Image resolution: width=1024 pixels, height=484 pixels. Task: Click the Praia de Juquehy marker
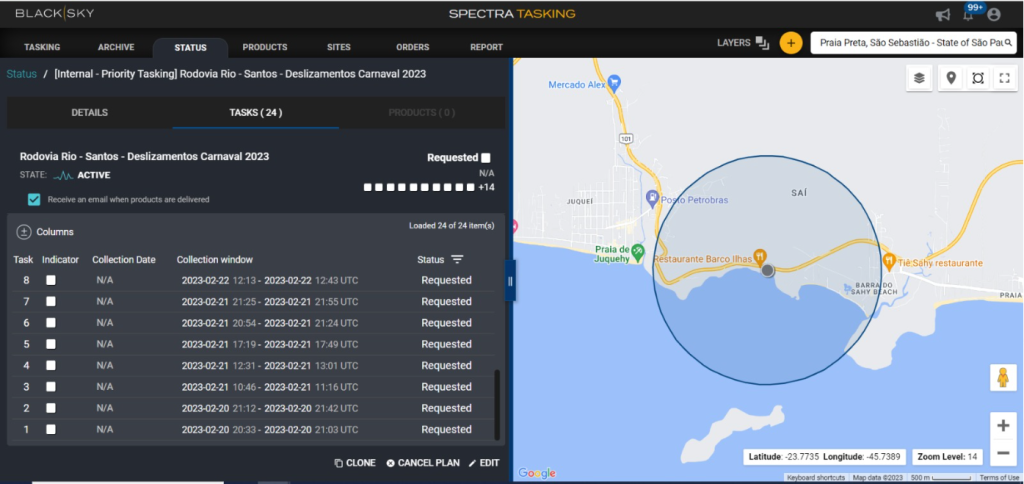[x=638, y=251]
